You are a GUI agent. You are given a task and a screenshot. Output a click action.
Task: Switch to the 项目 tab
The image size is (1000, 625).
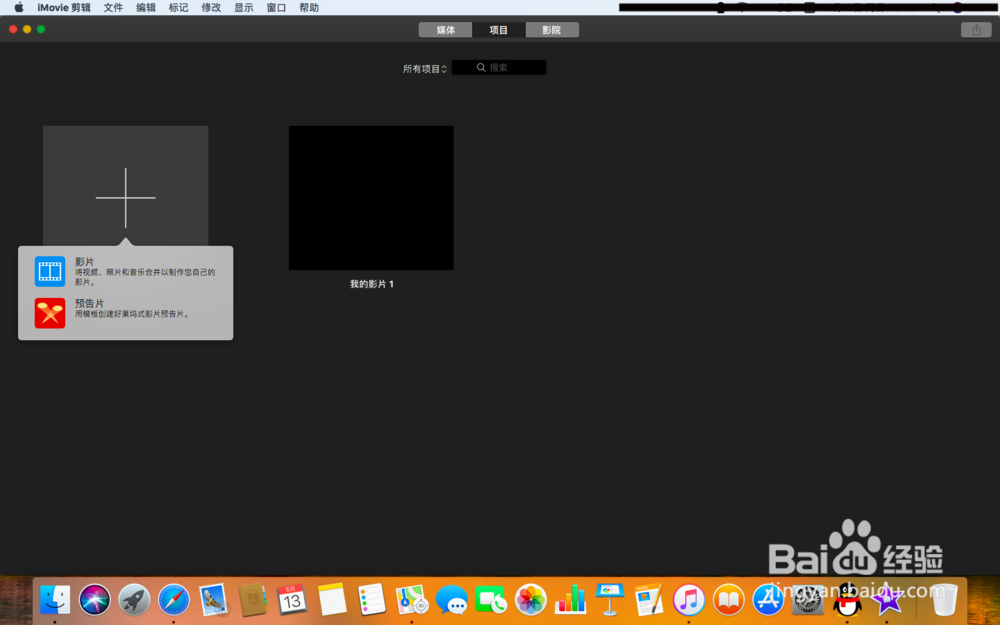499,30
